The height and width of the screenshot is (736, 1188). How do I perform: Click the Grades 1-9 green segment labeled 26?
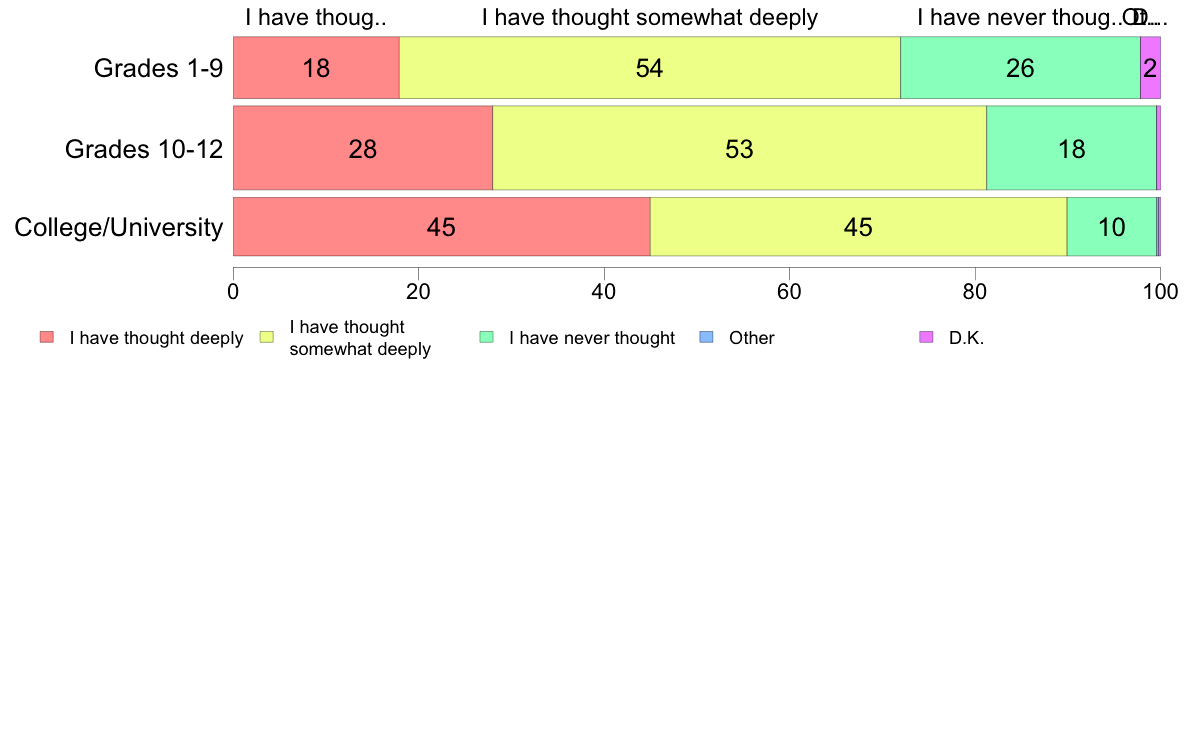(x=1020, y=67)
